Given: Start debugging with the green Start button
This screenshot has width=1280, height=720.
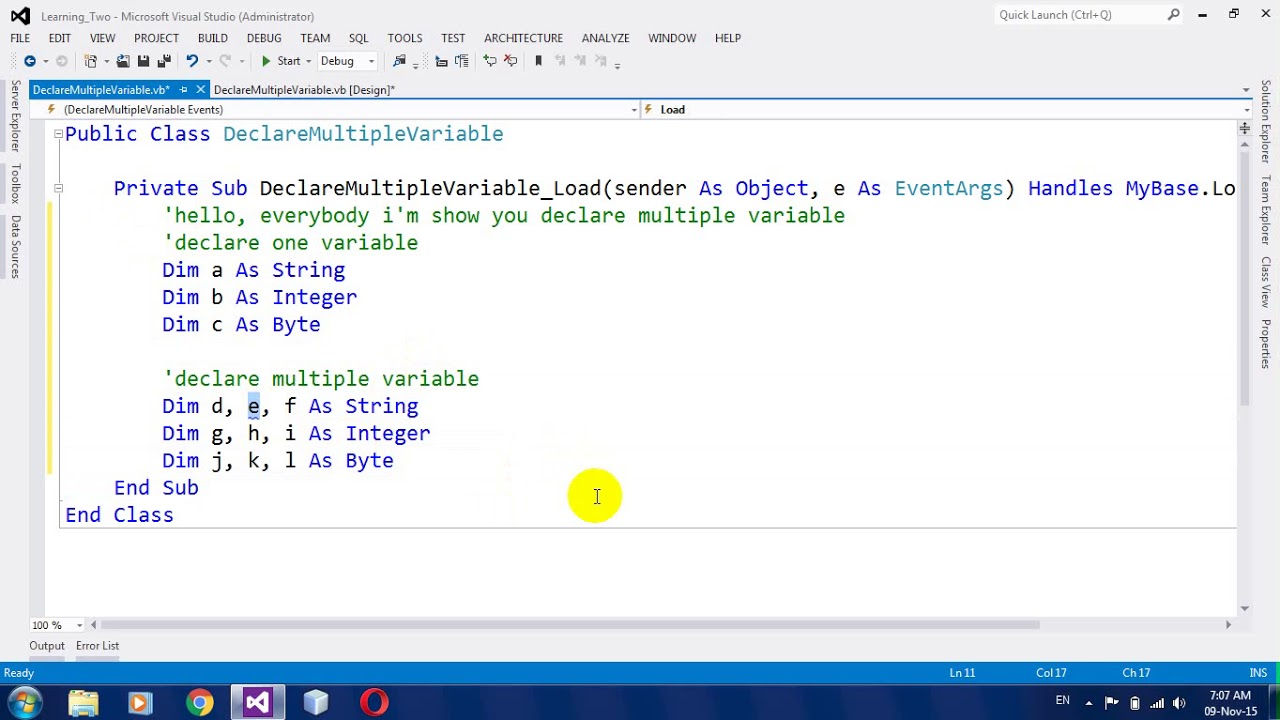Looking at the screenshot, I should (281, 61).
